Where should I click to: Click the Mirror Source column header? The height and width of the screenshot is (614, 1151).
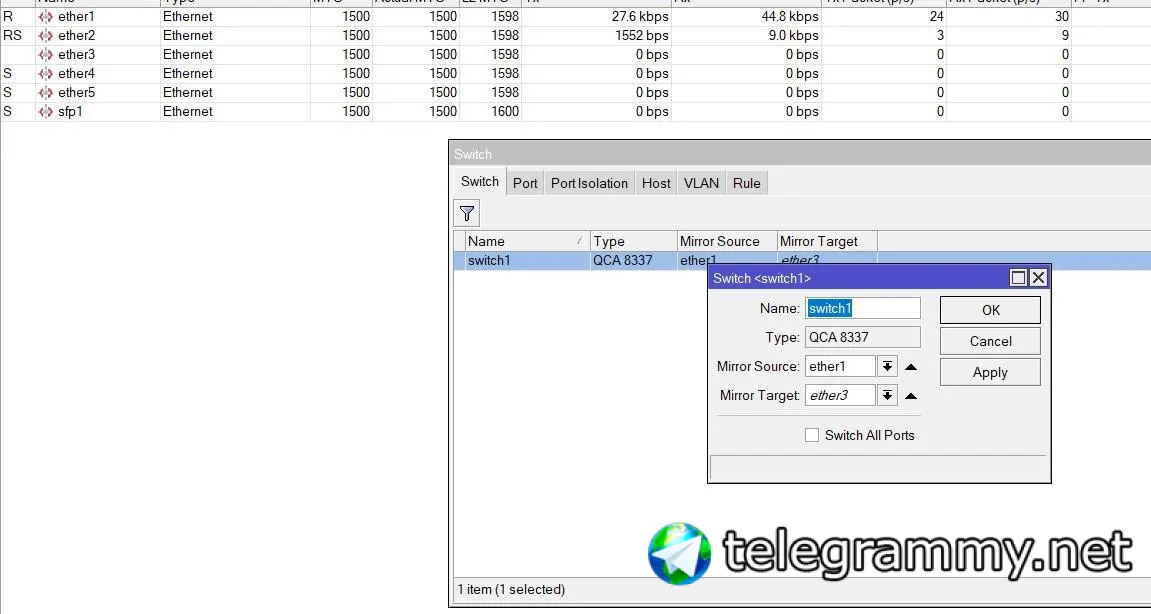tap(727, 241)
